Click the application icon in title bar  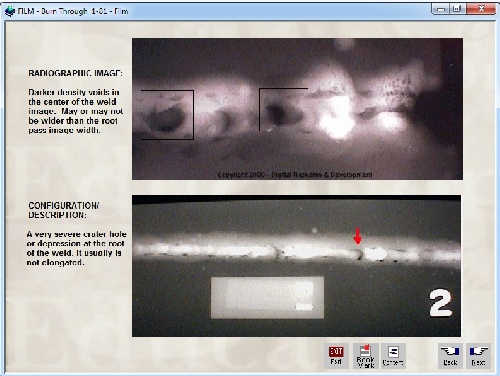coord(10,11)
